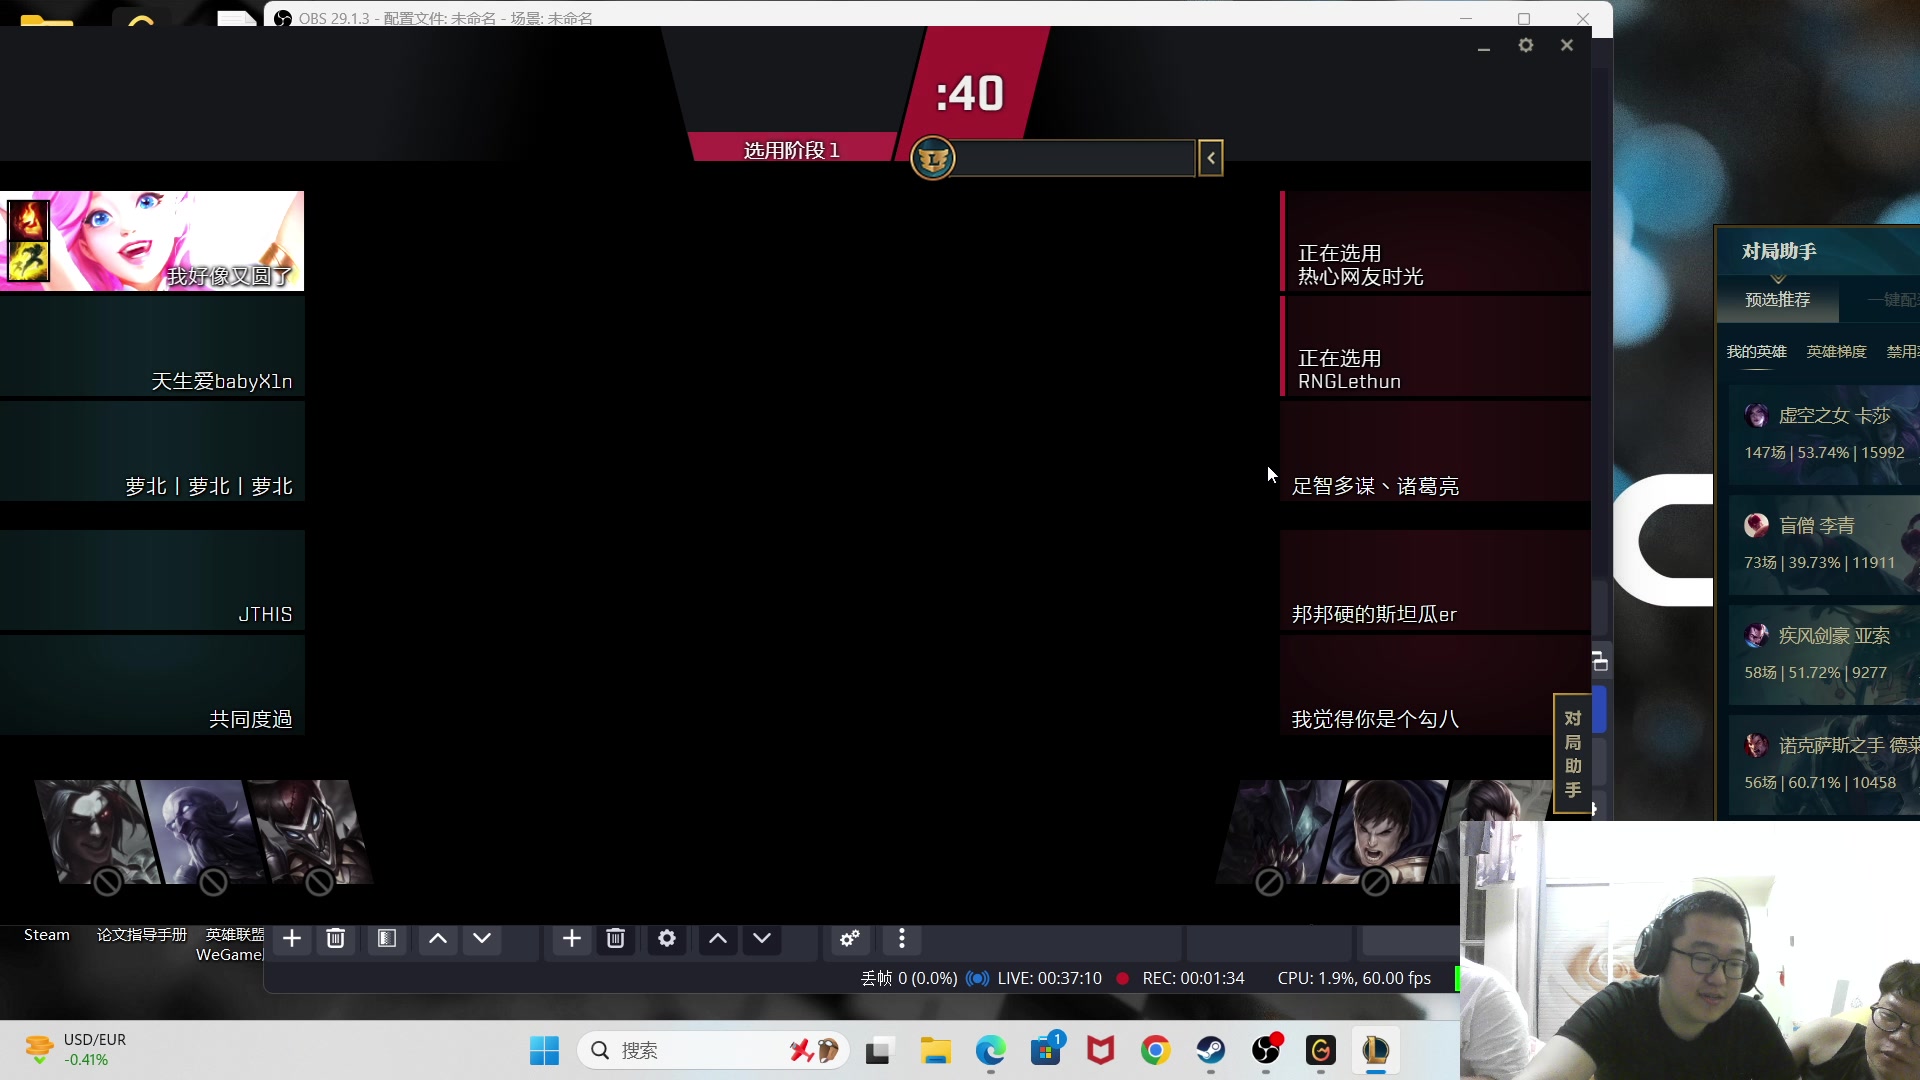
Task: Click the gold rank emblem beside search box
Action: click(x=933, y=158)
